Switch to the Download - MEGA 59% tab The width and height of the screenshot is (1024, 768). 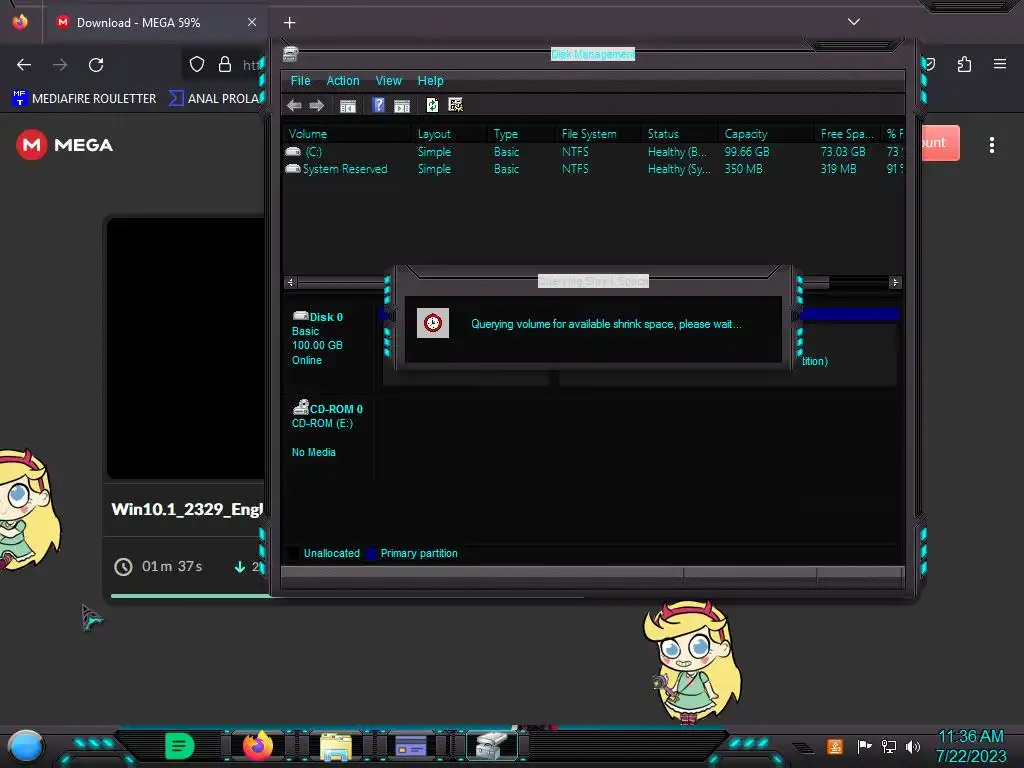(x=155, y=23)
